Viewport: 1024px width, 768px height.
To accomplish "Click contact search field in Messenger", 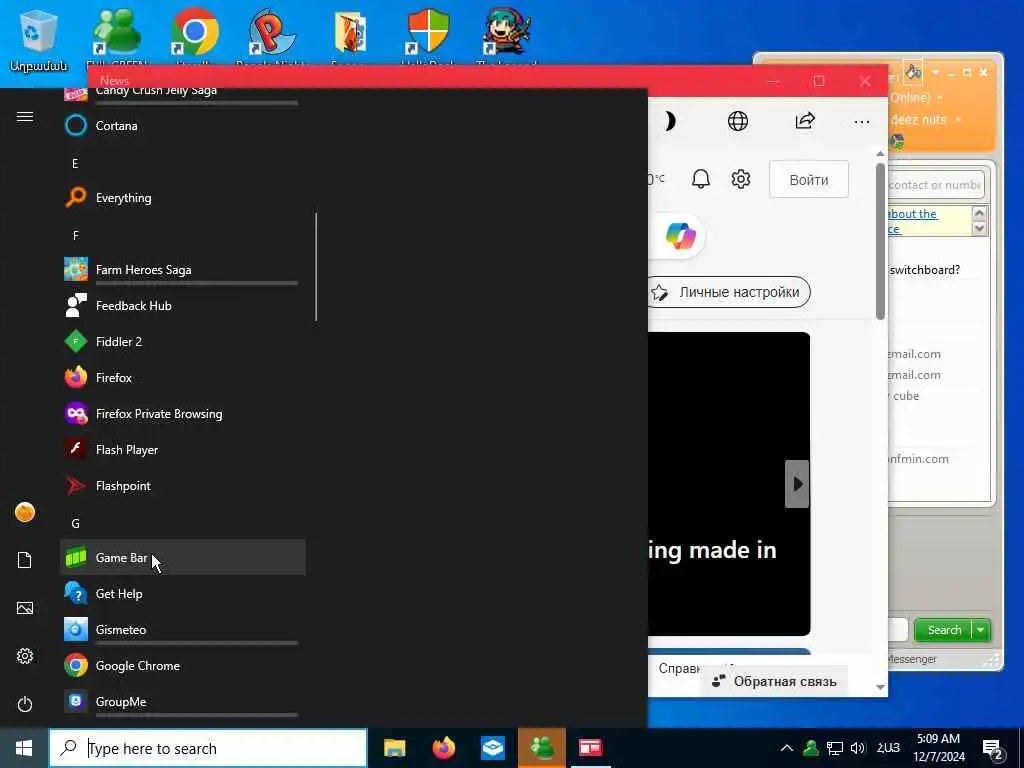I will point(935,185).
